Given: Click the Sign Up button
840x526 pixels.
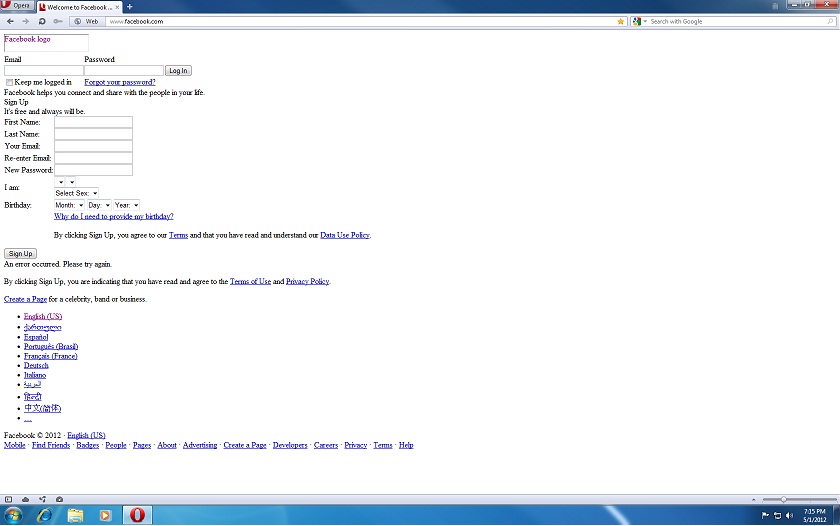Looking at the screenshot, I should point(20,253).
